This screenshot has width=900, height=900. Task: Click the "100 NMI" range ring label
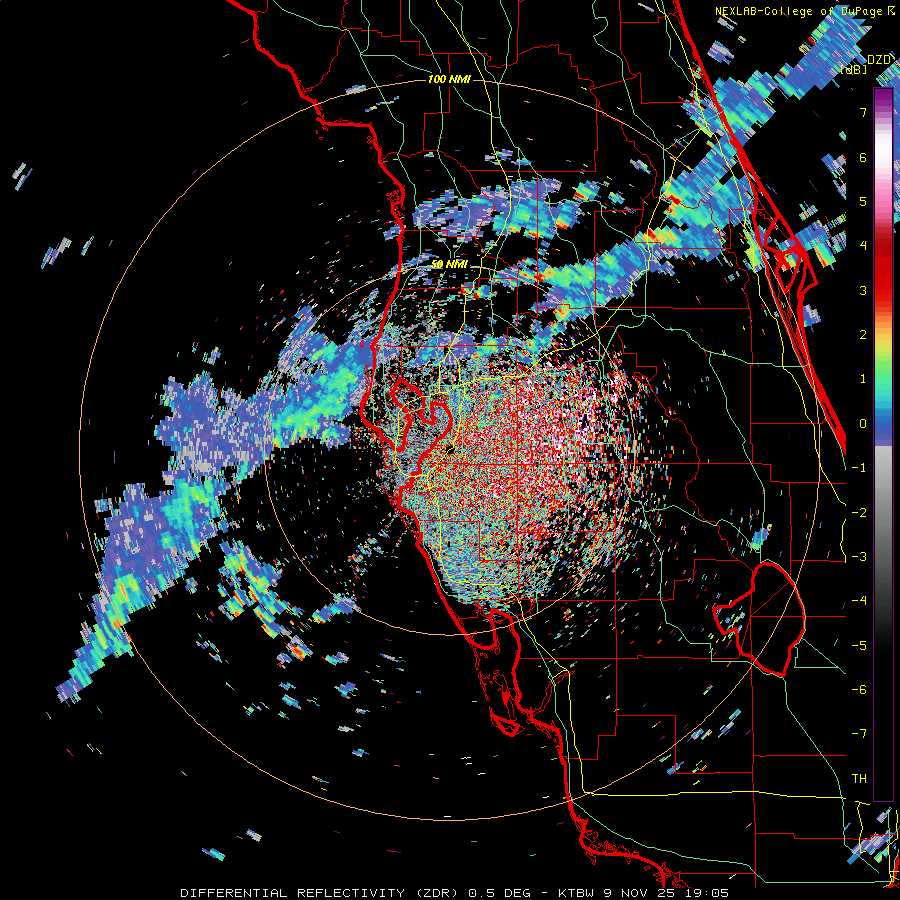(449, 79)
